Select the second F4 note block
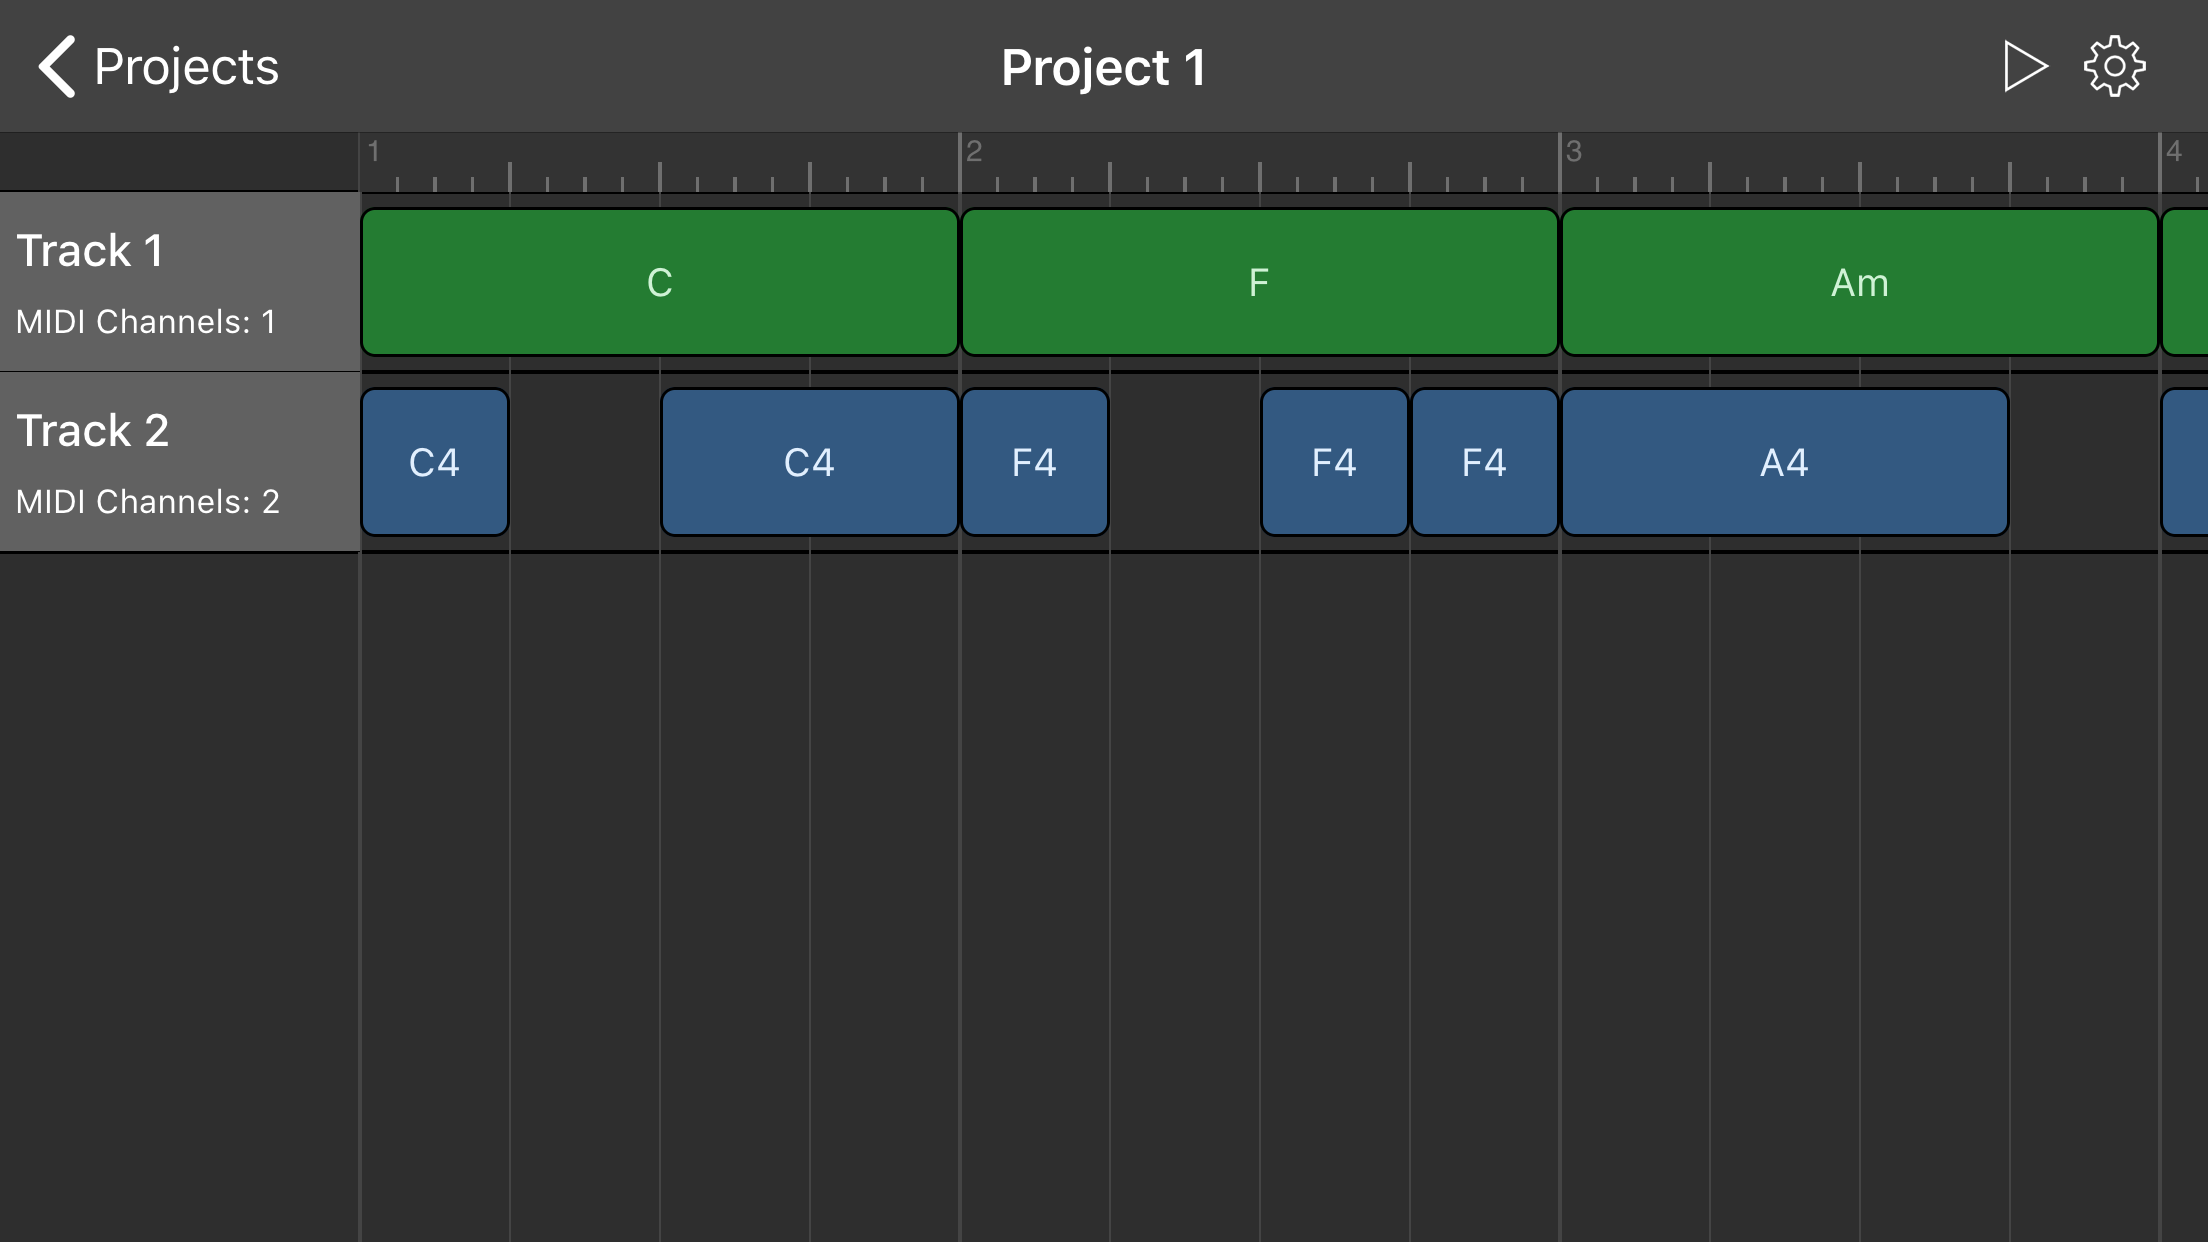2208x1242 pixels. [x=1334, y=461]
